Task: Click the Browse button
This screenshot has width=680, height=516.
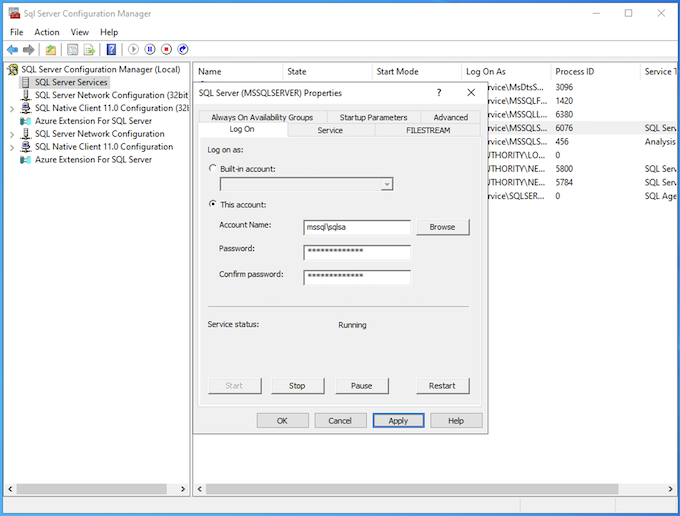Action: [442, 227]
